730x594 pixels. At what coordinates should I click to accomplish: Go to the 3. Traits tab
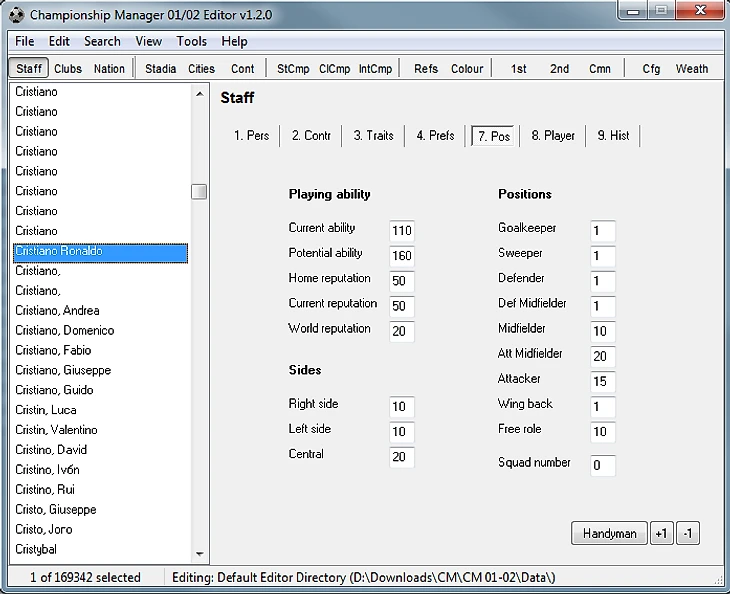click(x=373, y=135)
